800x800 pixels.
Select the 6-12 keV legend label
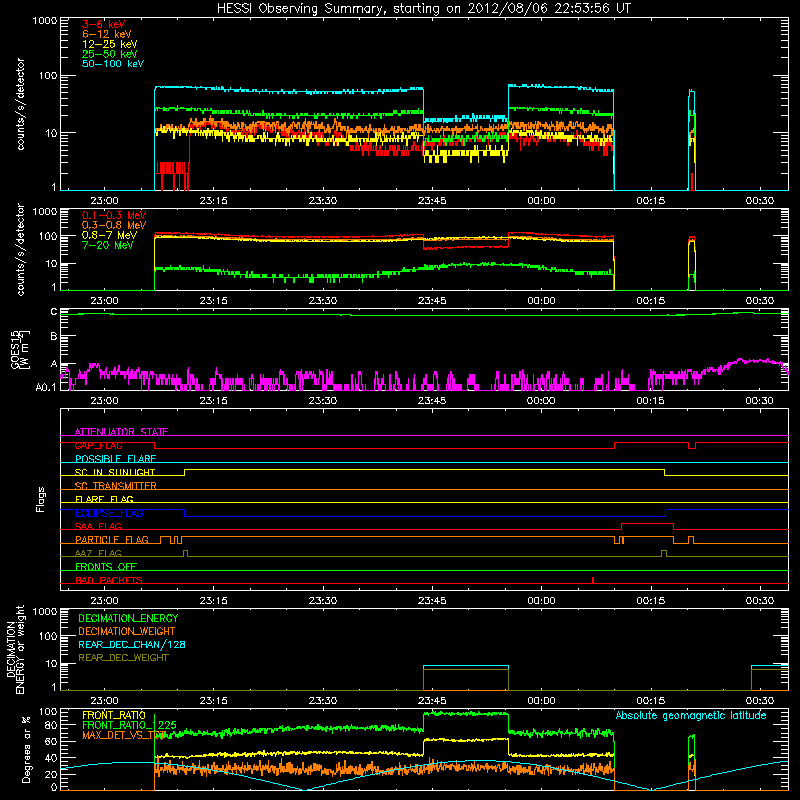tap(107, 34)
